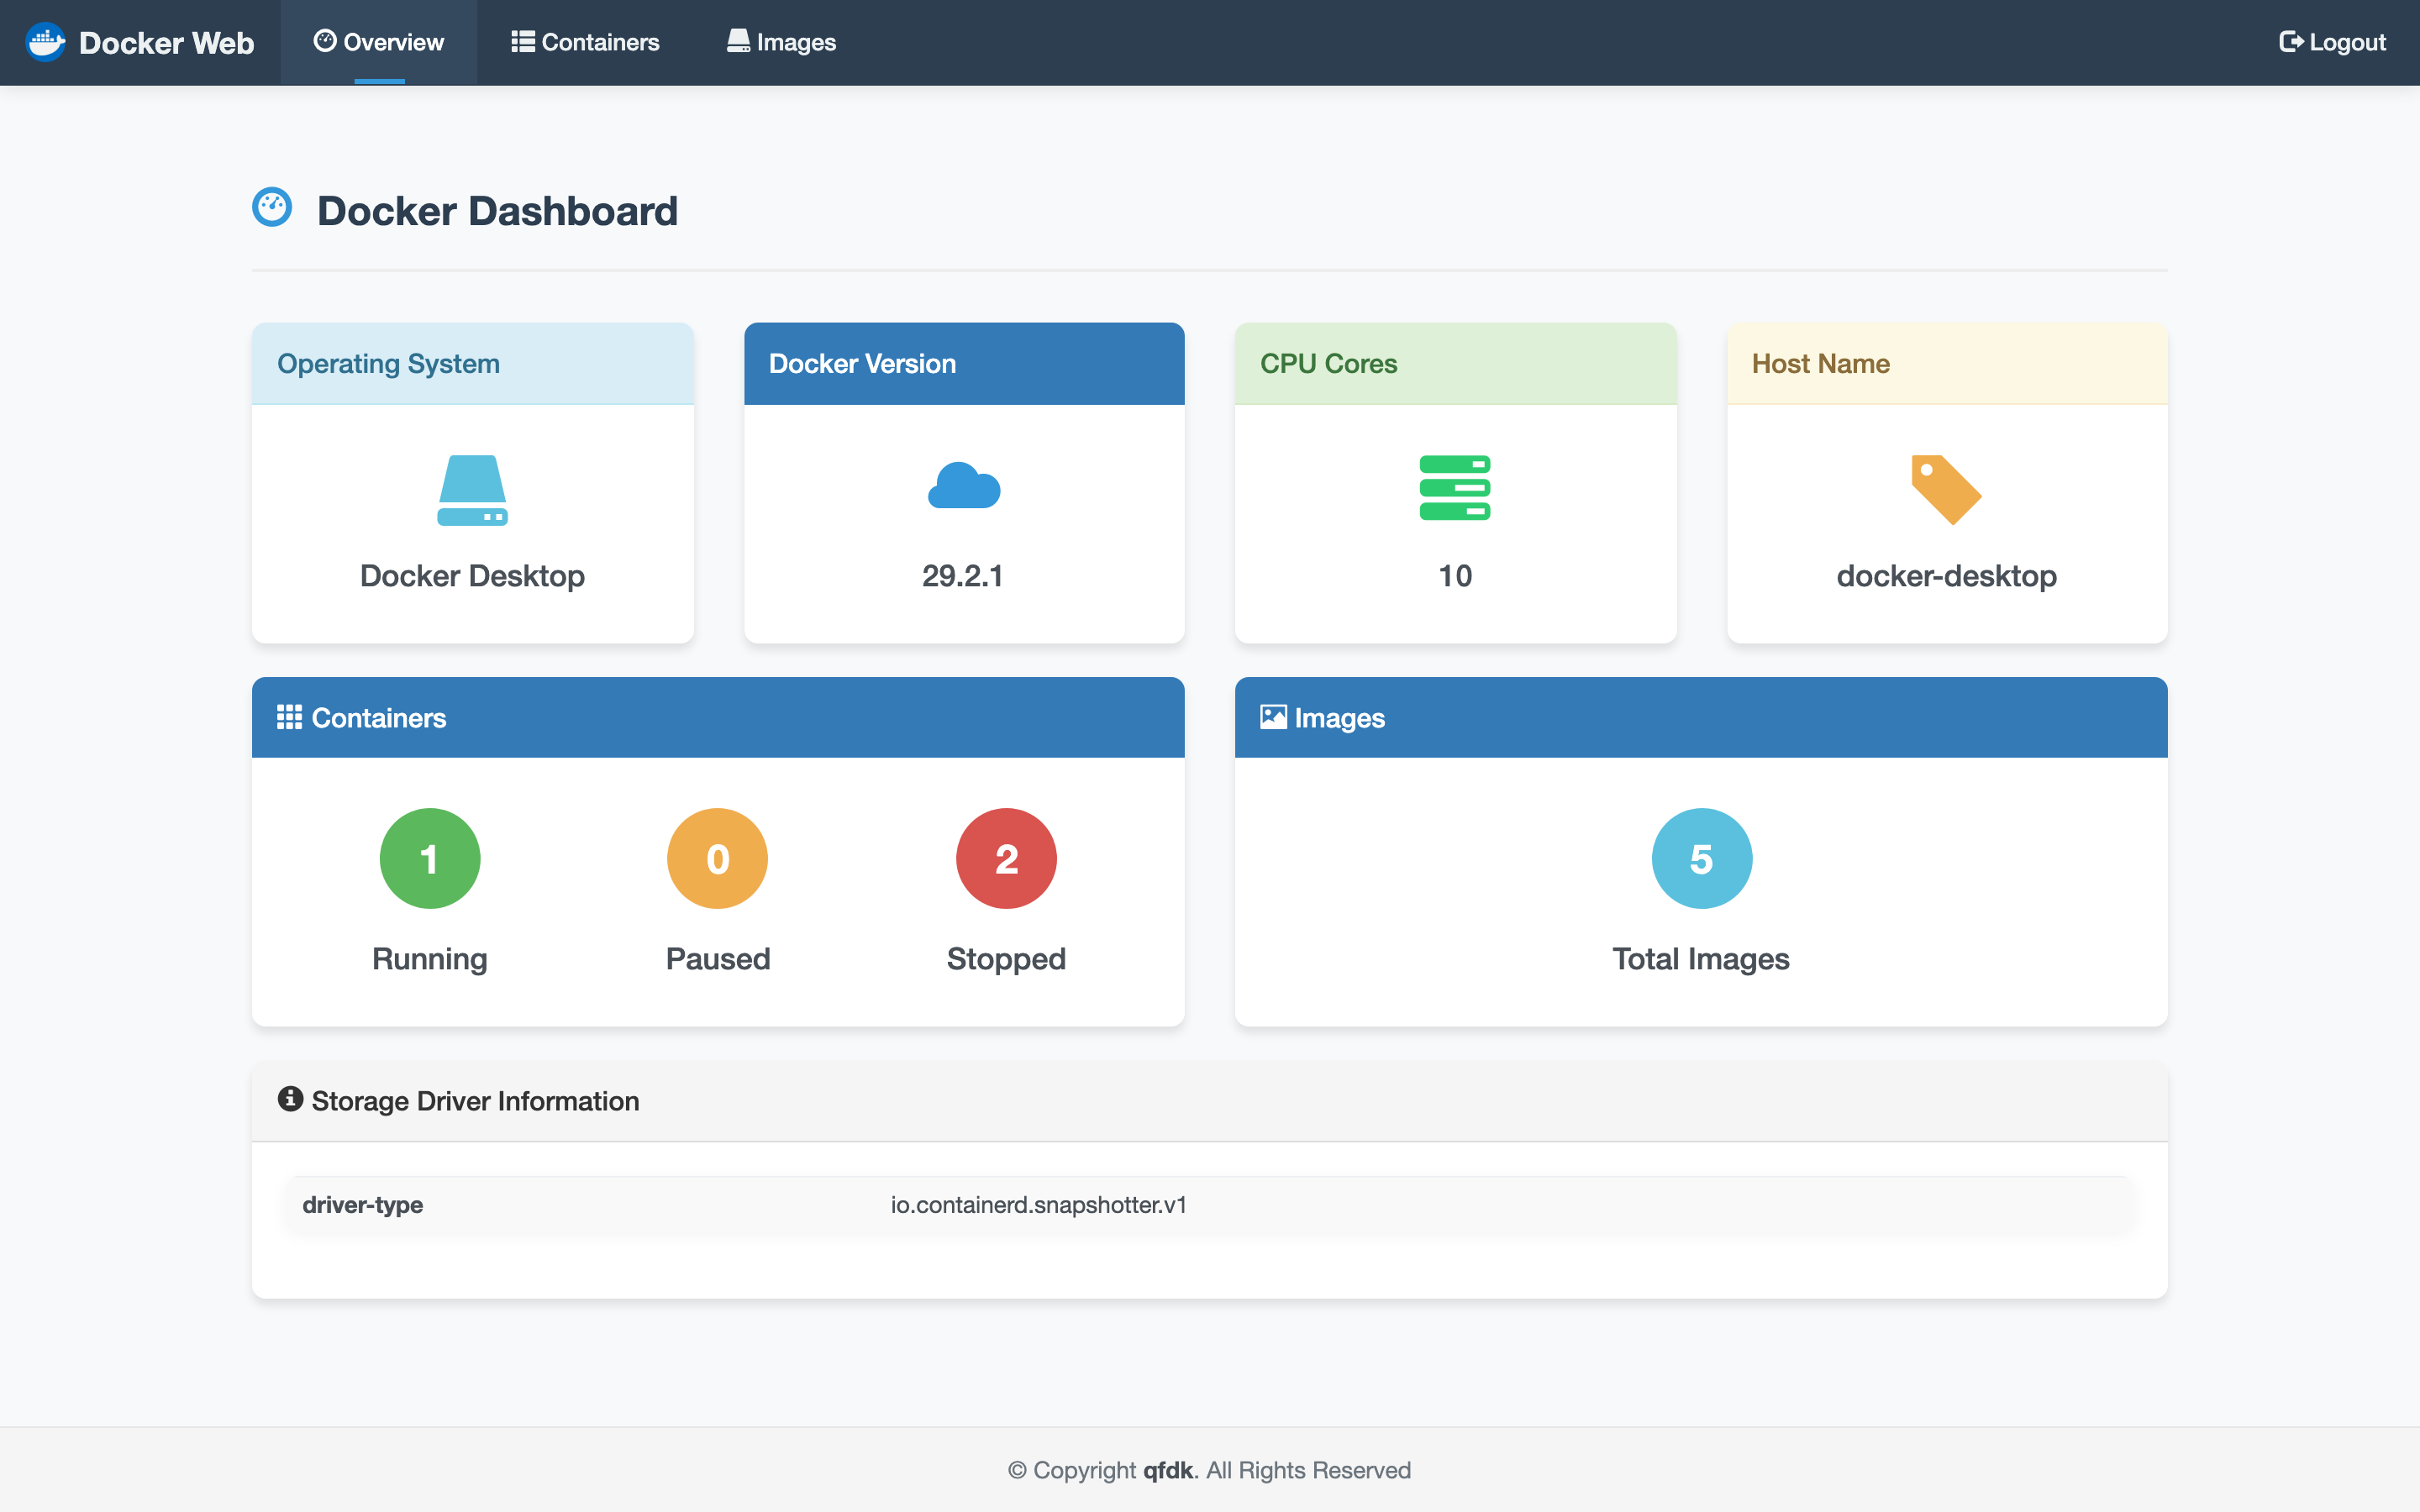The width and height of the screenshot is (2420, 1512).
Task: Go to the Images nav tab
Action: pos(782,42)
